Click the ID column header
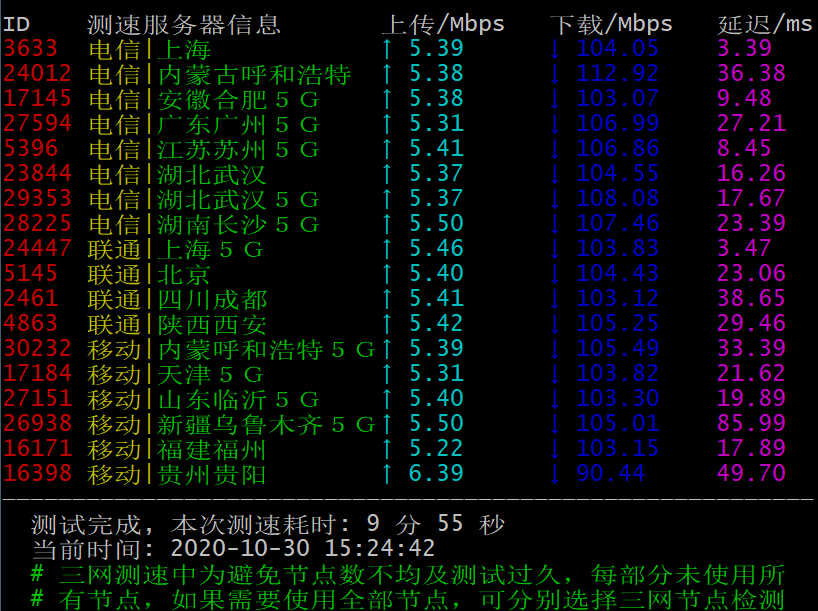Image resolution: width=818 pixels, height=611 pixels. 17,25
